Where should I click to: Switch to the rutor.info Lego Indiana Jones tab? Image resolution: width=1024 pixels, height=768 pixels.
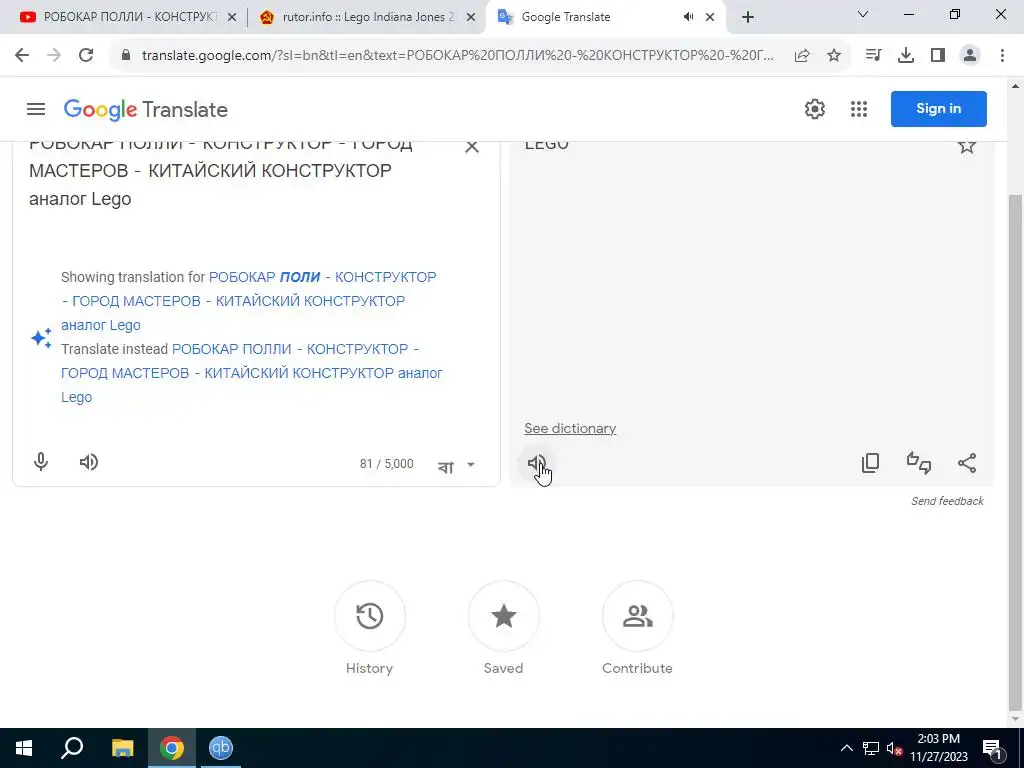pos(366,17)
